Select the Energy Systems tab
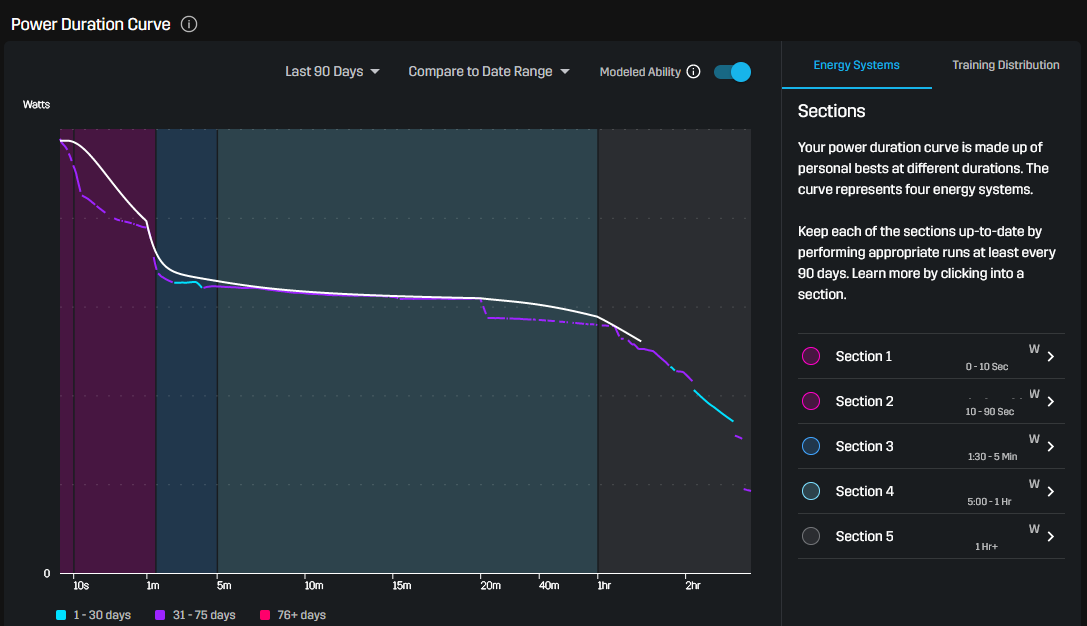This screenshot has height=626, width=1087. pyautogui.click(x=856, y=64)
